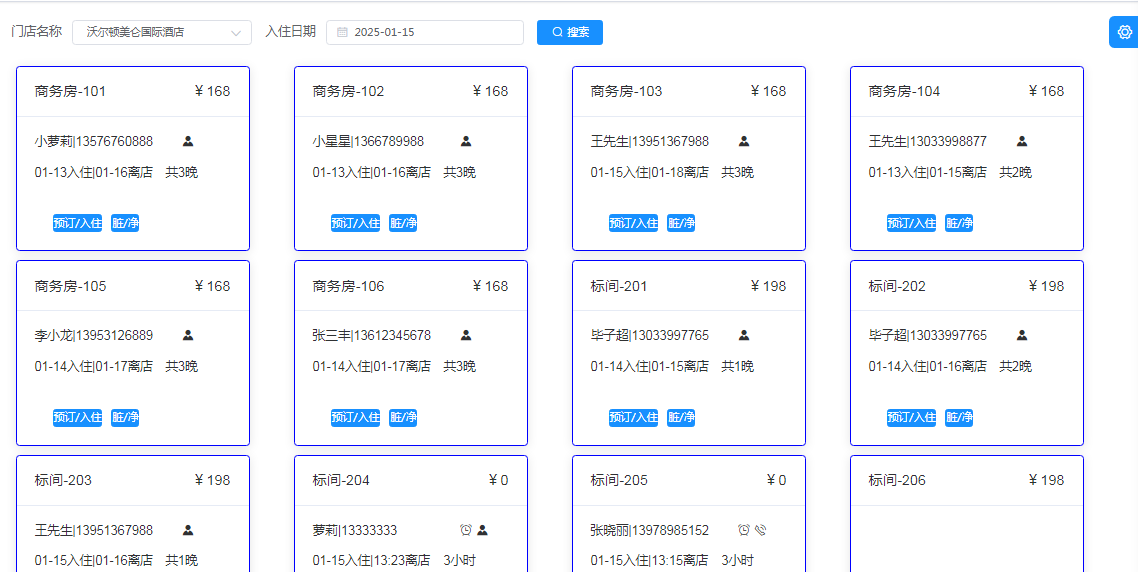This screenshot has height=572, width=1138.
Task: Expand the store selector chevron arrow
Action: pos(237,32)
